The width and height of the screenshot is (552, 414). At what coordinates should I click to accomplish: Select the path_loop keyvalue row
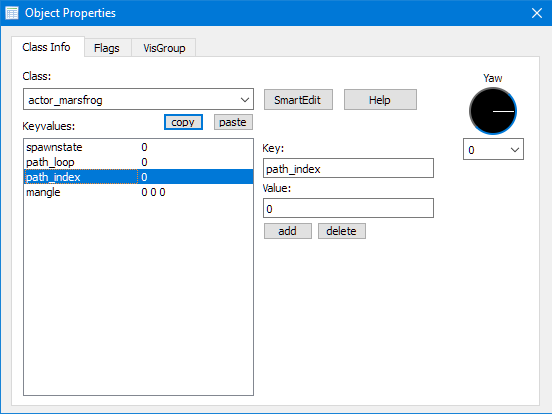[139, 162]
